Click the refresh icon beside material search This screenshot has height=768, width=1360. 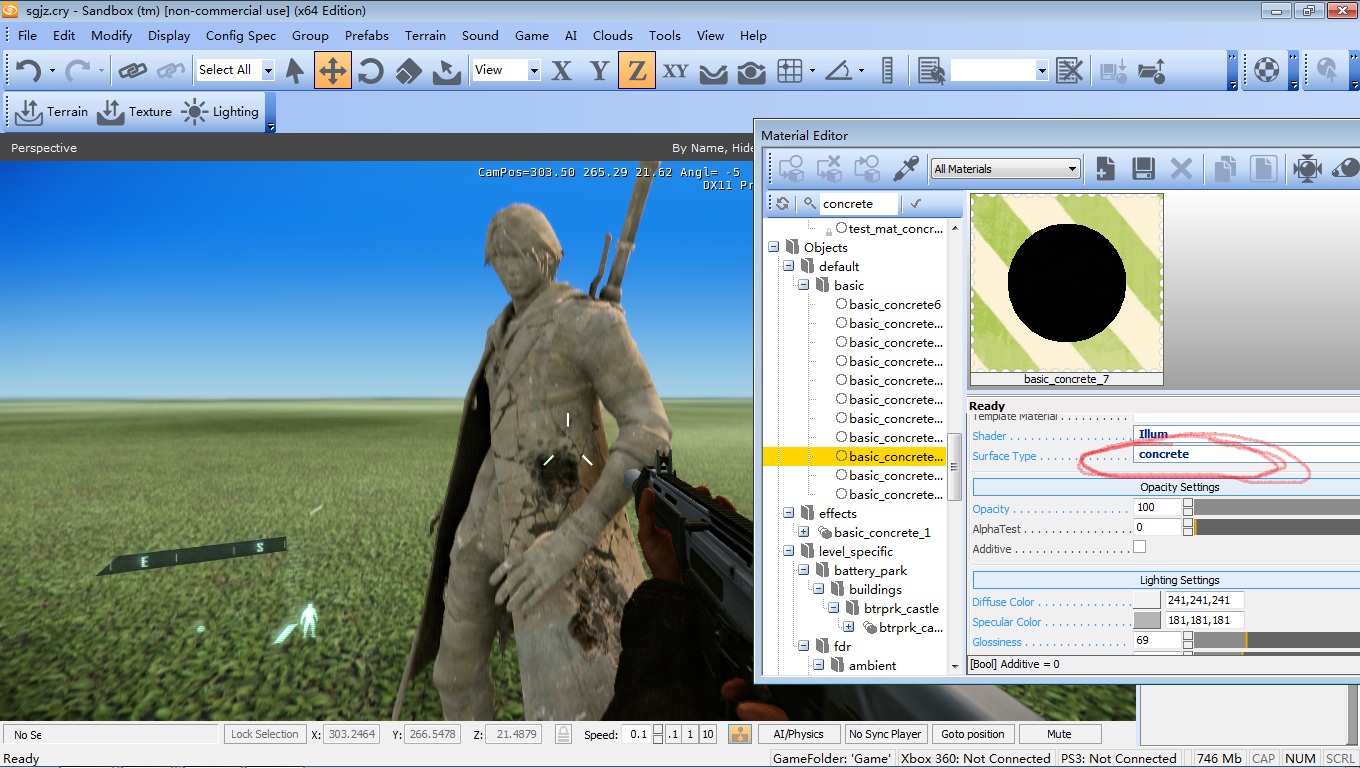(x=783, y=204)
